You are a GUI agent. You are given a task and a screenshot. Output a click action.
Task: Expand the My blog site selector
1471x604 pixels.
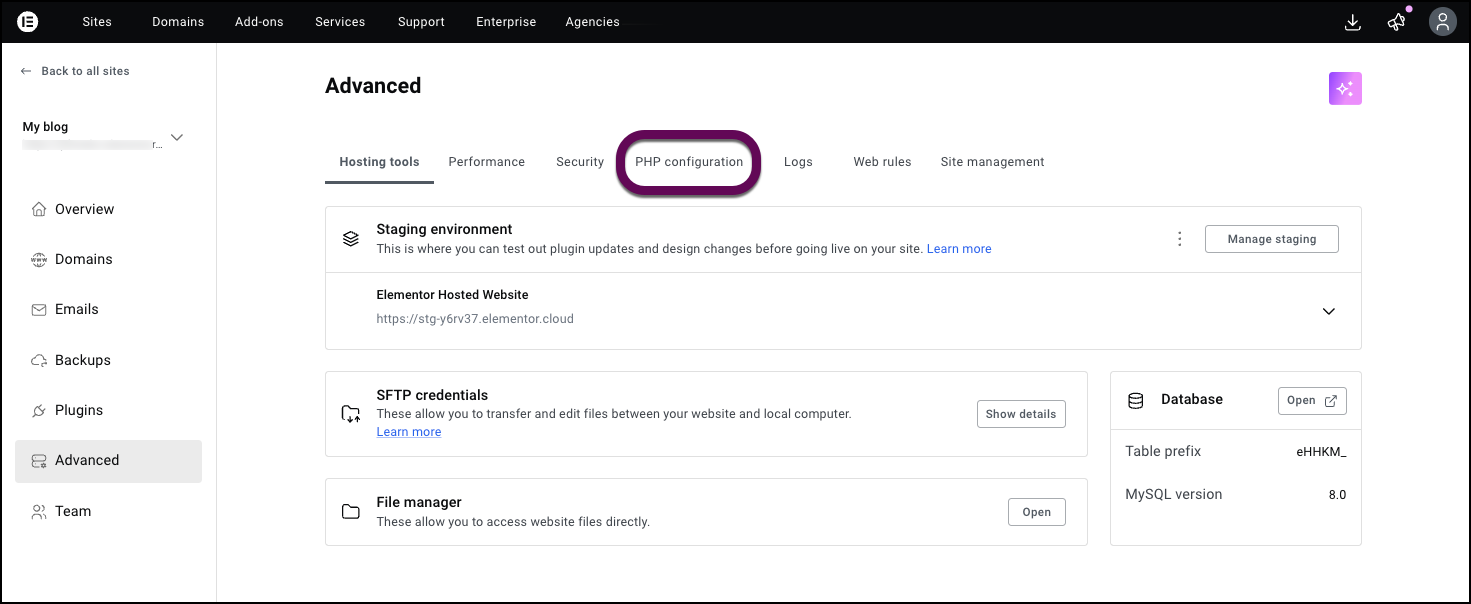pyautogui.click(x=177, y=137)
